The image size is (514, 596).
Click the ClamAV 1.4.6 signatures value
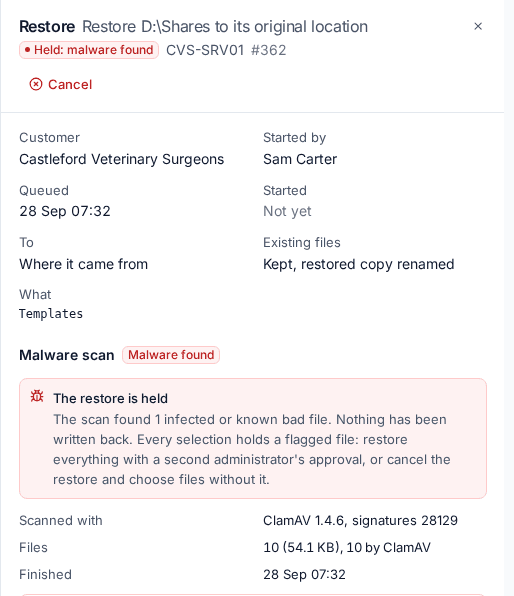(x=360, y=520)
